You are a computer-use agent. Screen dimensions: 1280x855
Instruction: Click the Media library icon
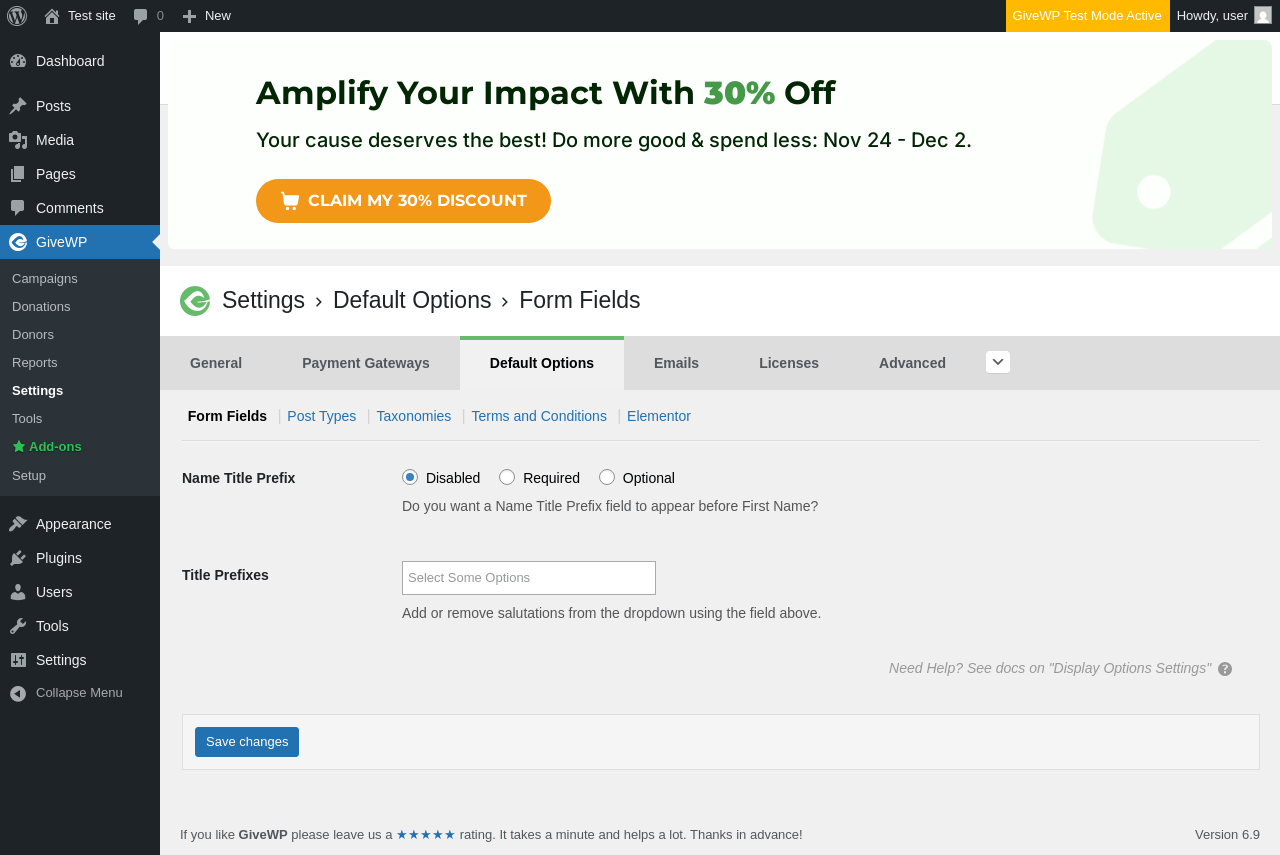pos(18,140)
